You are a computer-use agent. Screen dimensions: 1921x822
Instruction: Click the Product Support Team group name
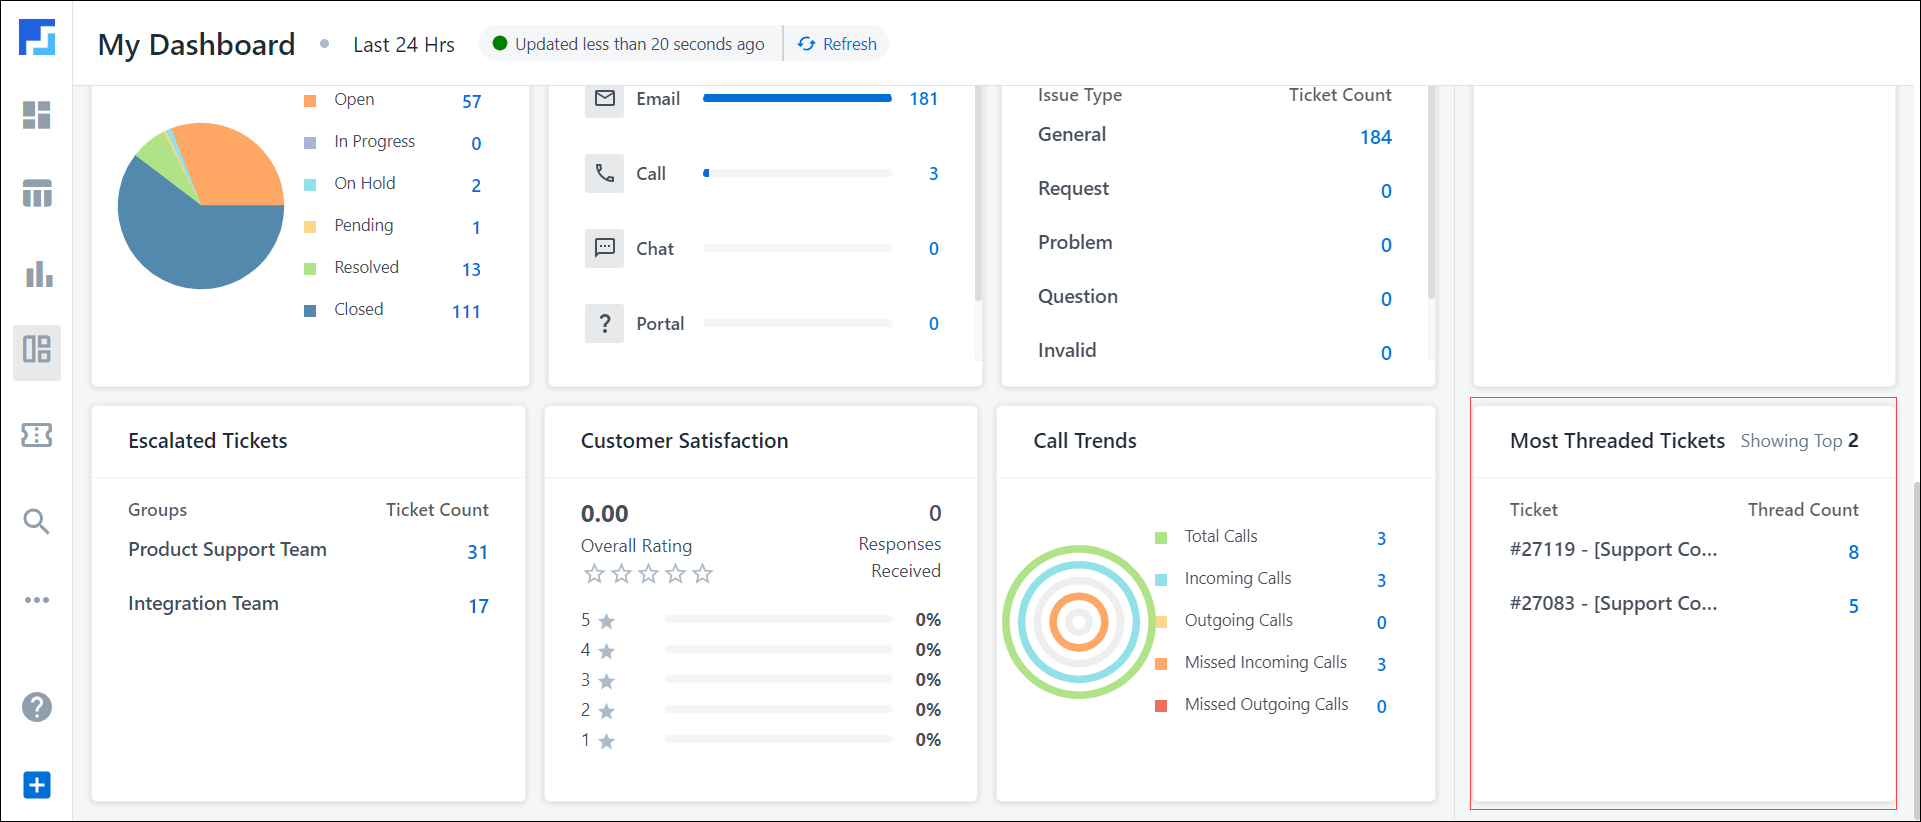click(x=227, y=550)
